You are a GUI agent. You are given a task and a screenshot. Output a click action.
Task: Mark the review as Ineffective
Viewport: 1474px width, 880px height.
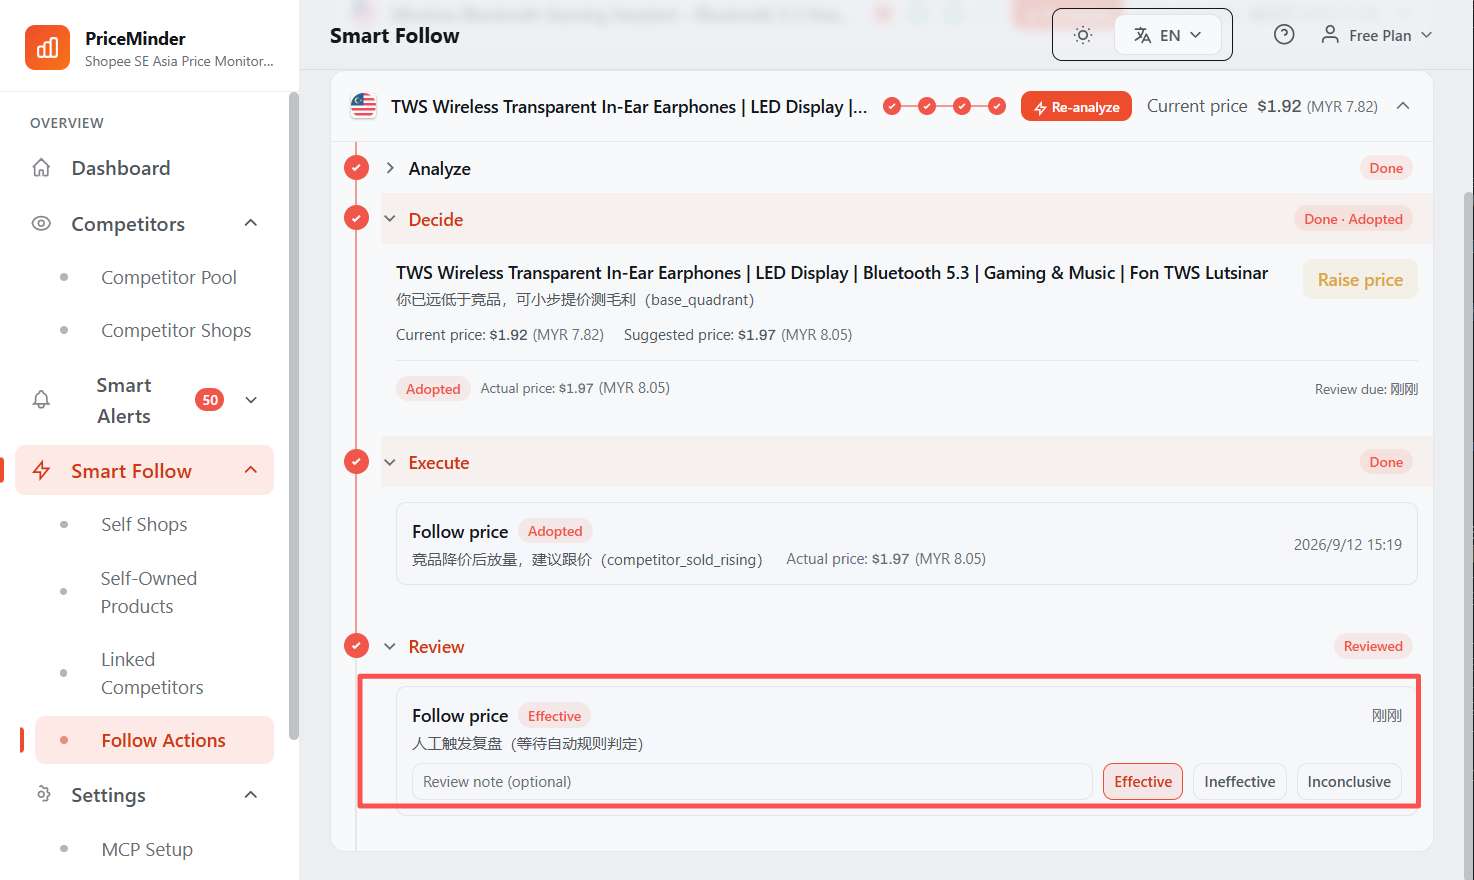[x=1240, y=781]
